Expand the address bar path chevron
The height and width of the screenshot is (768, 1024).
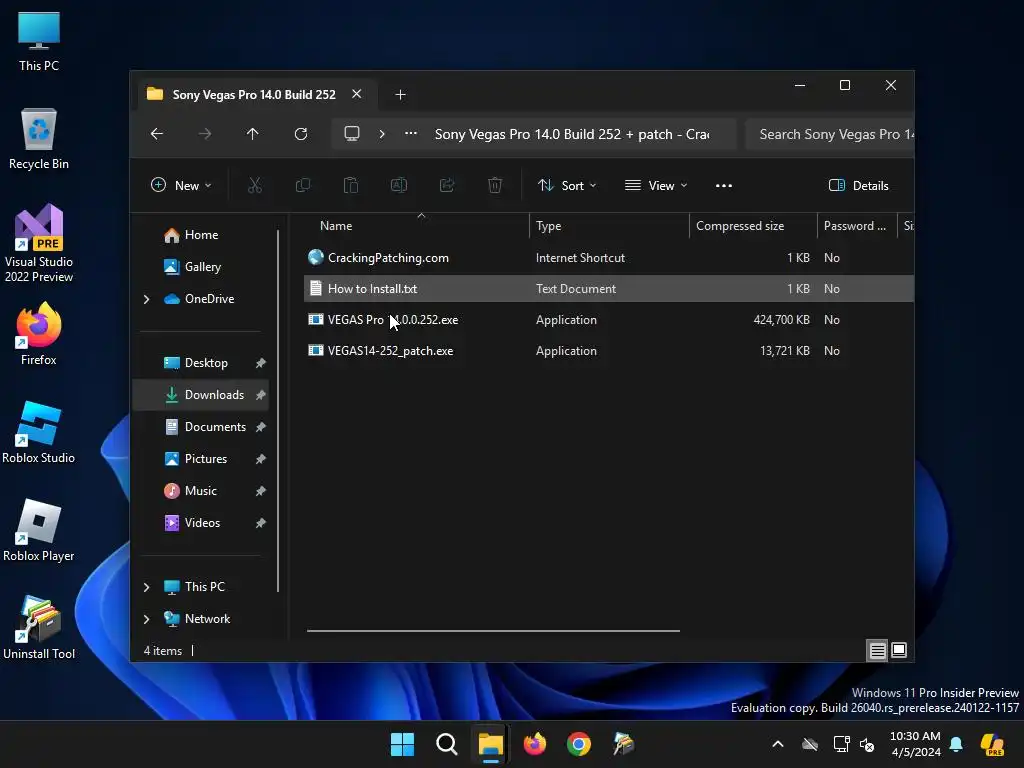click(x=382, y=134)
